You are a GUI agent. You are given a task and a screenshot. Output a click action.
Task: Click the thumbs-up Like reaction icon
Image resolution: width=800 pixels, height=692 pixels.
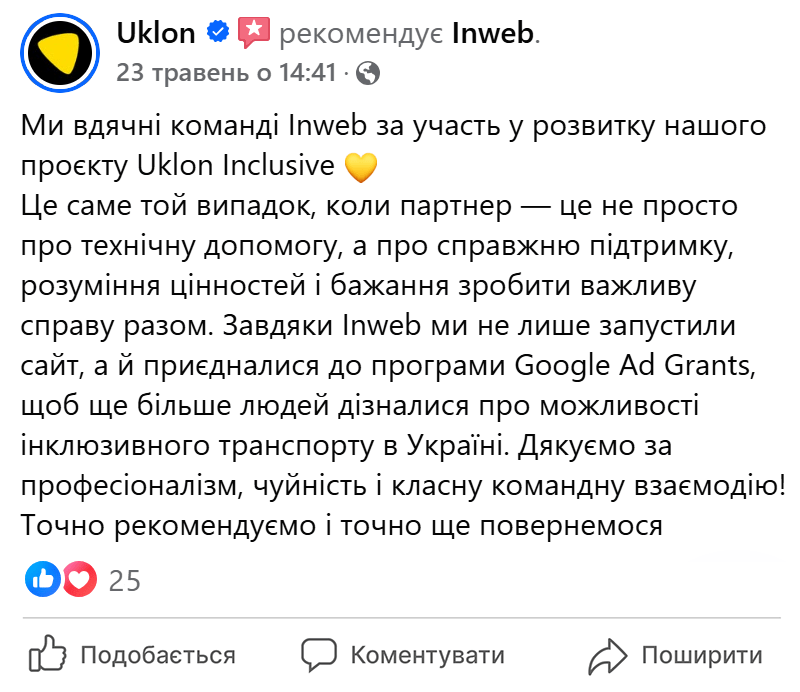pyautogui.click(x=42, y=579)
